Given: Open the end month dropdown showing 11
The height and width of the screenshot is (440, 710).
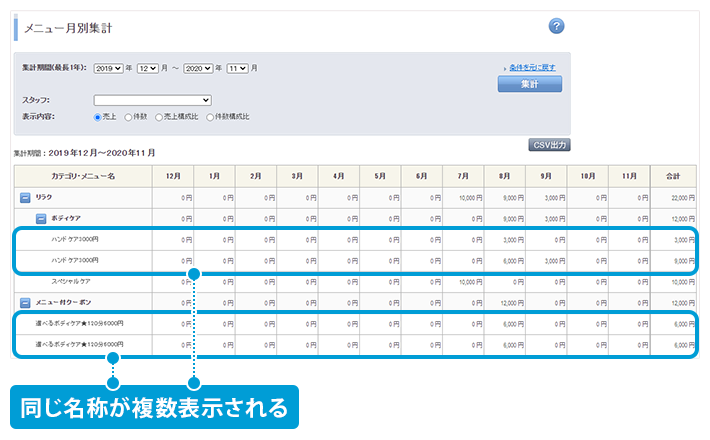Looking at the screenshot, I should [236, 68].
